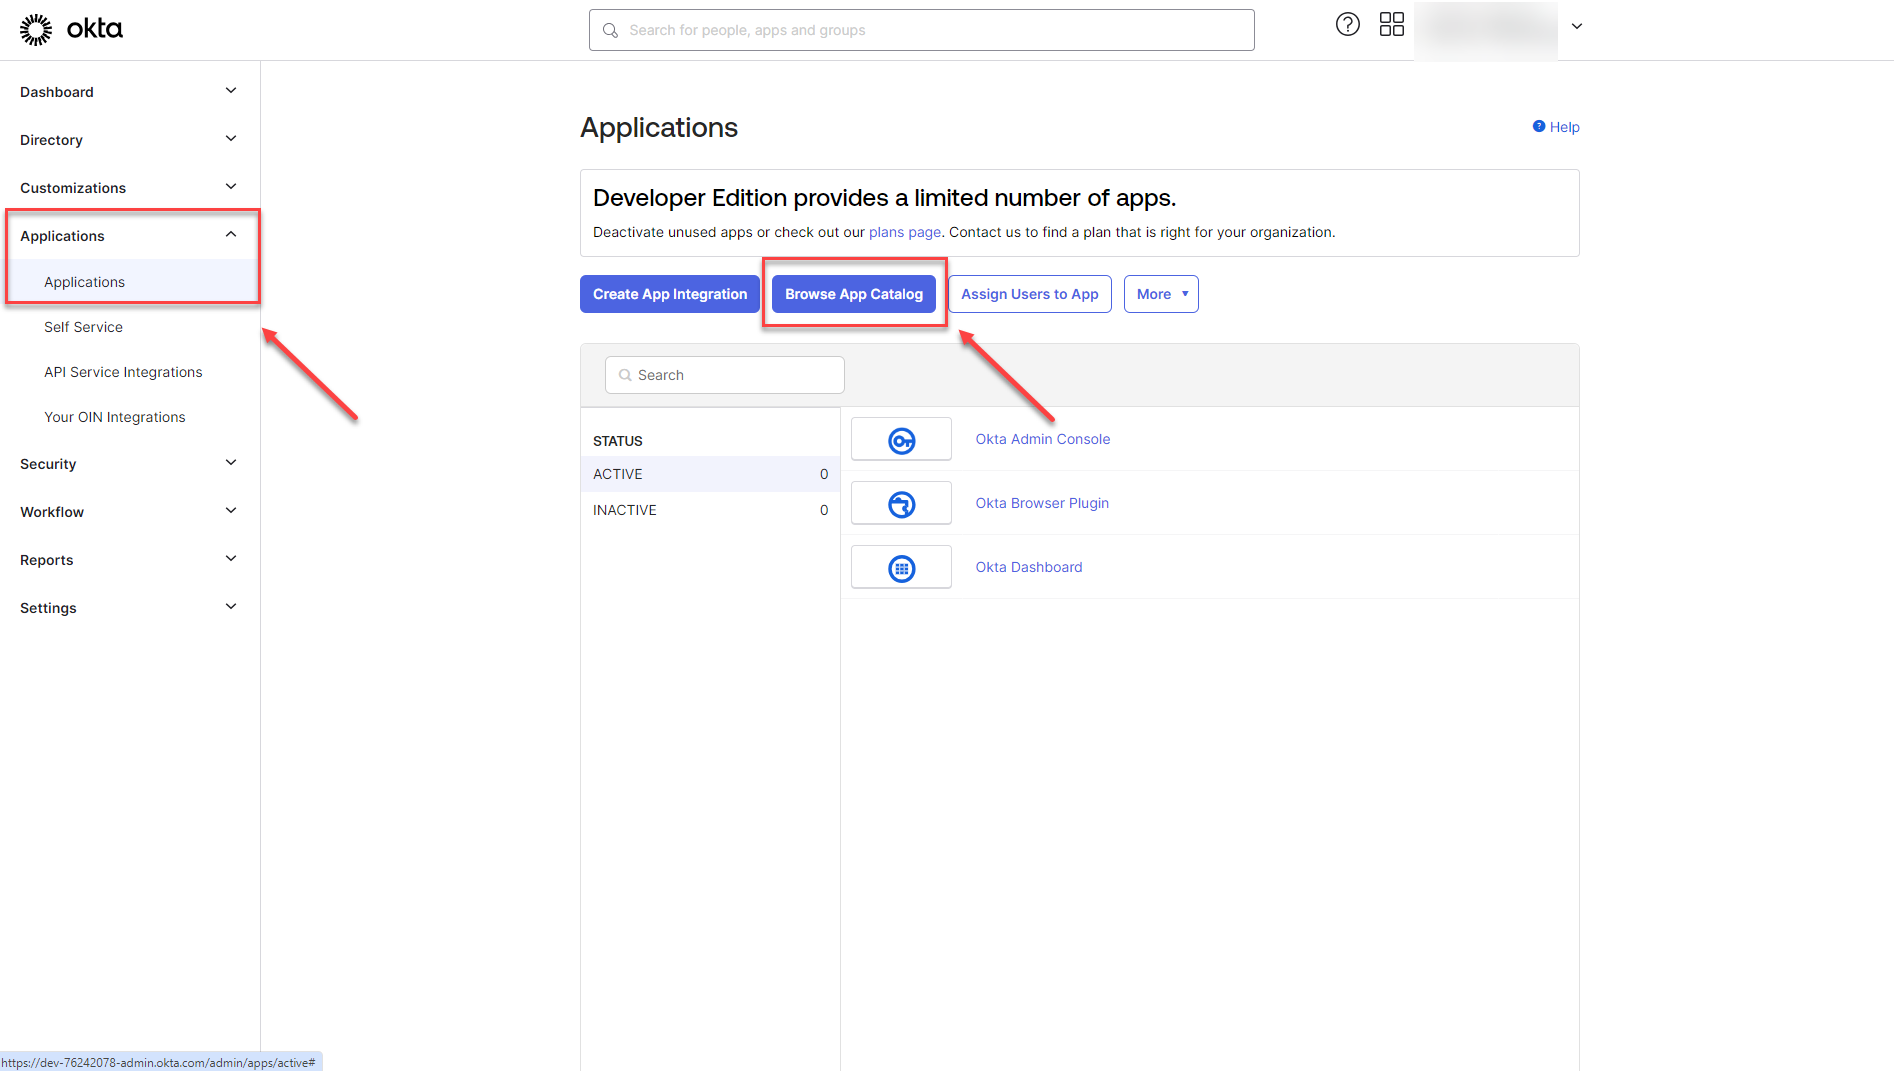The image size is (1894, 1071).
Task: Open the plans page link
Action: point(905,232)
